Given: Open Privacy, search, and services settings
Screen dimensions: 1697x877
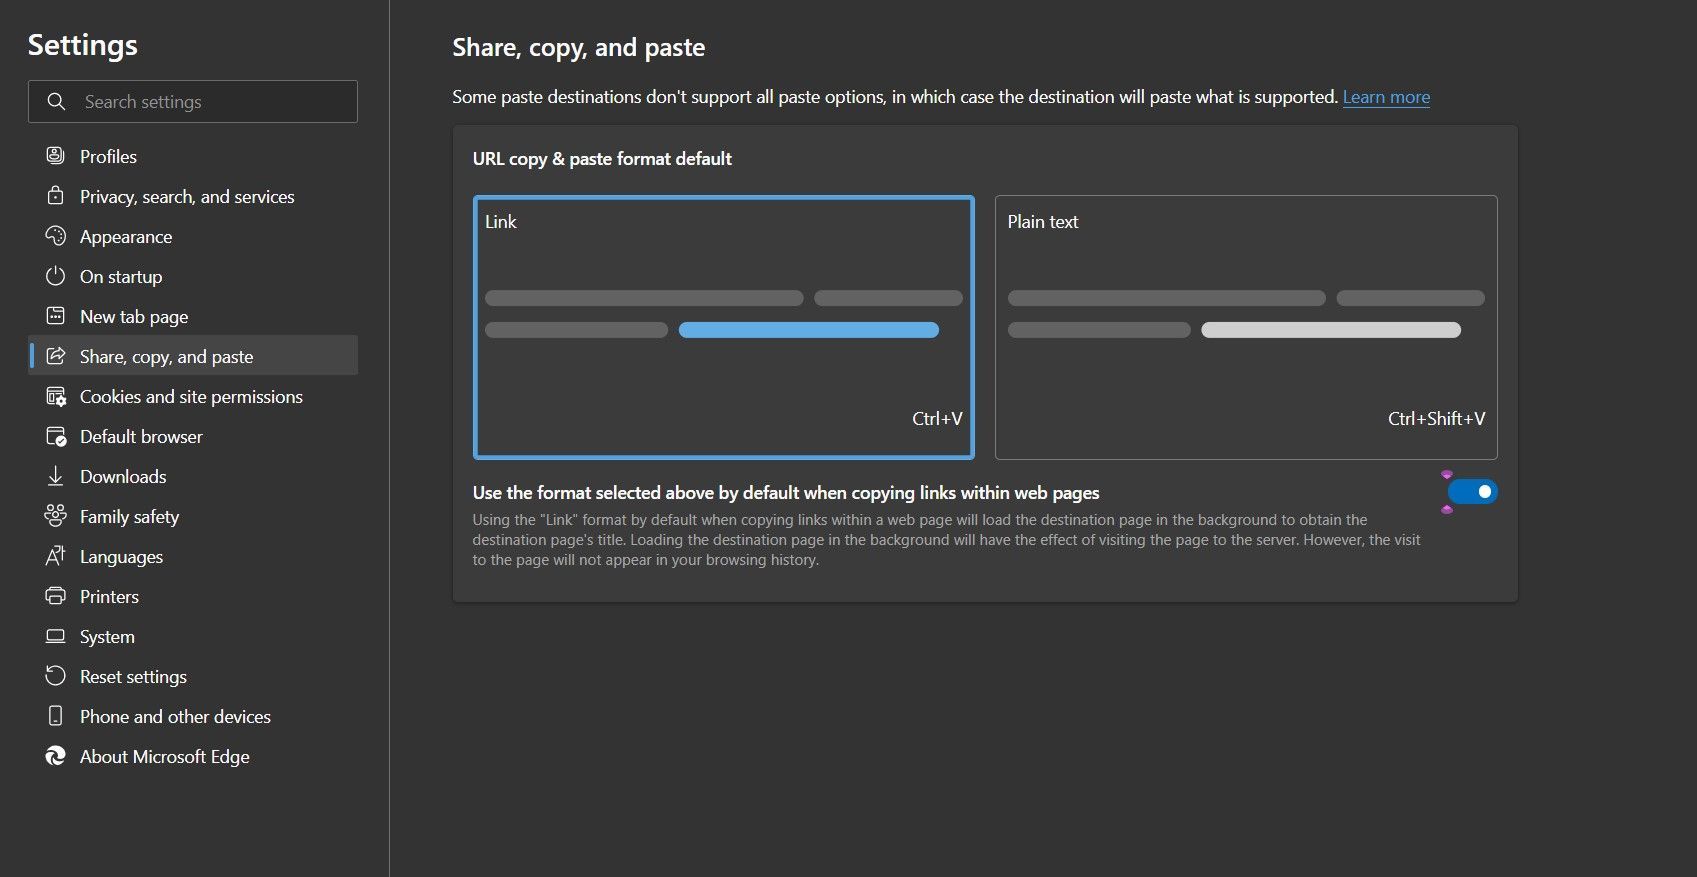Looking at the screenshot, I should point(193,196).
